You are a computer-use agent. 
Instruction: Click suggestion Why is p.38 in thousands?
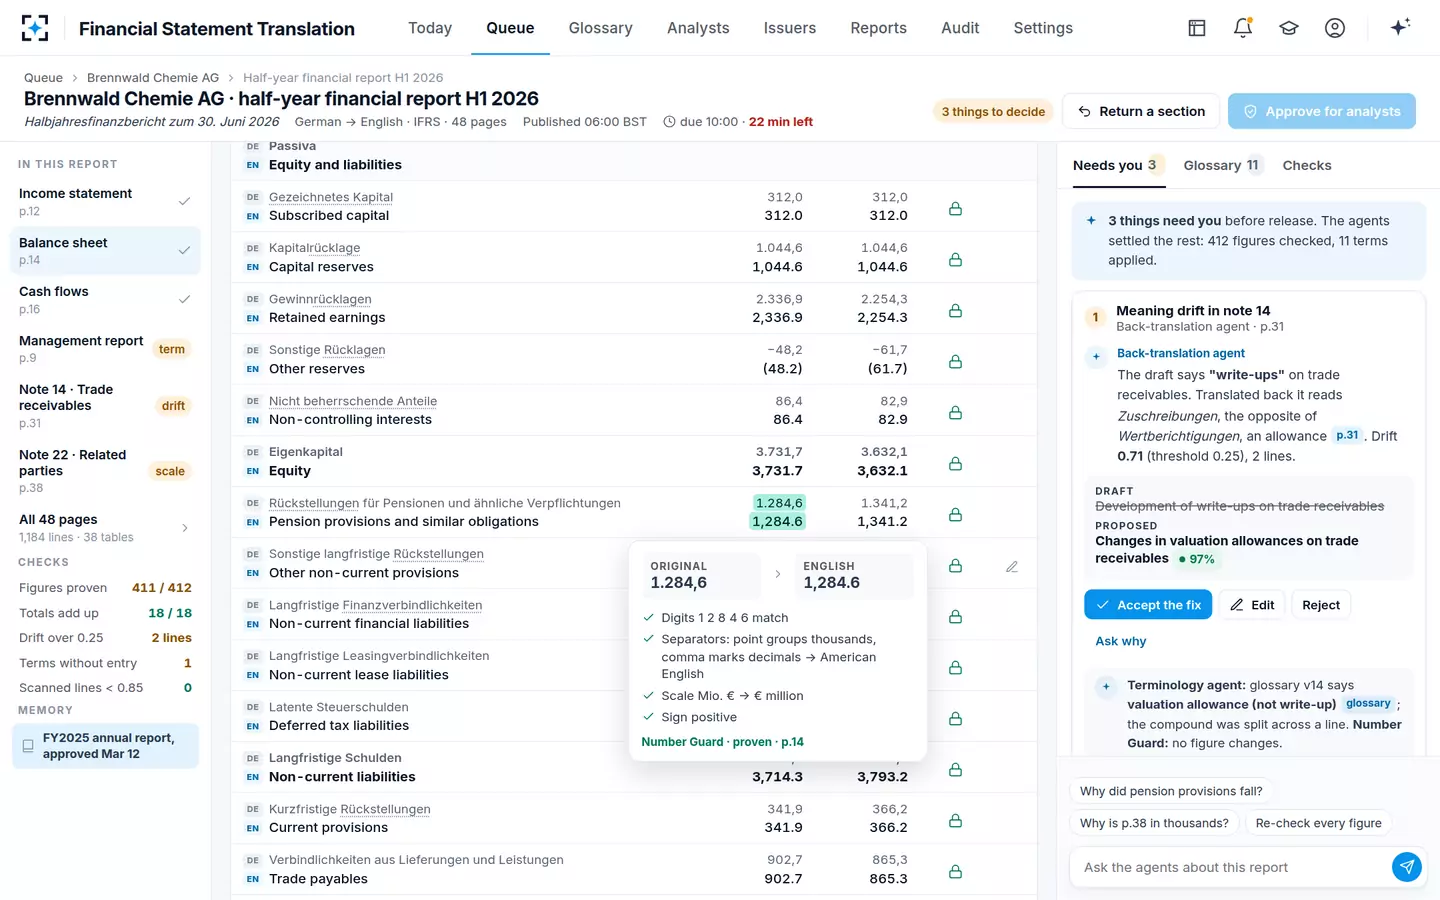tap(1154, 823)
